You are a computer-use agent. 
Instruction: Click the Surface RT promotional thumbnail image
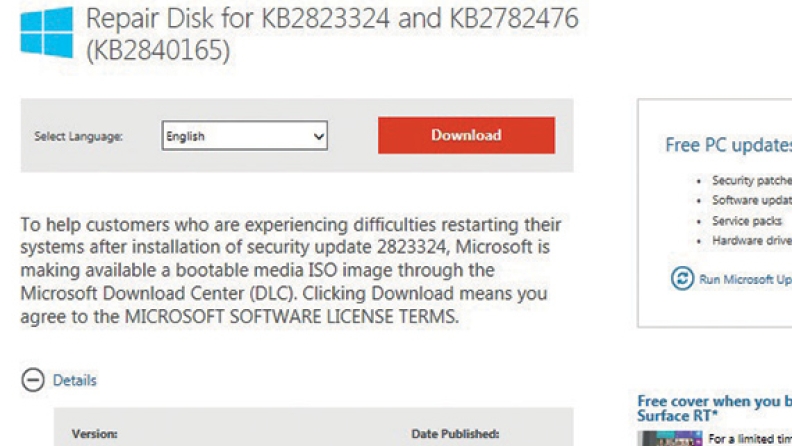point(670,438)
